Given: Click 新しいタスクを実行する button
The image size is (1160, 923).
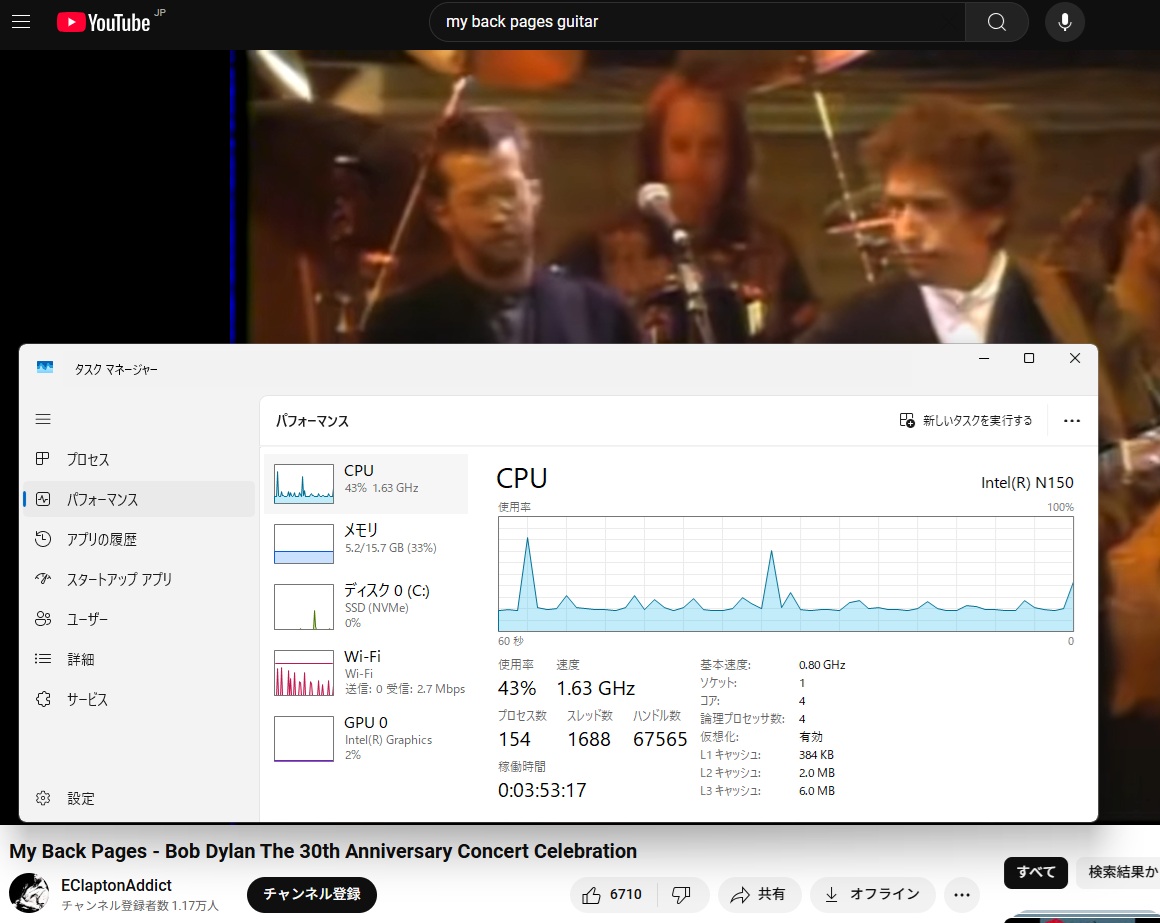Looking at the screenshot, I should pyautogui.click(x=965, y=421).
